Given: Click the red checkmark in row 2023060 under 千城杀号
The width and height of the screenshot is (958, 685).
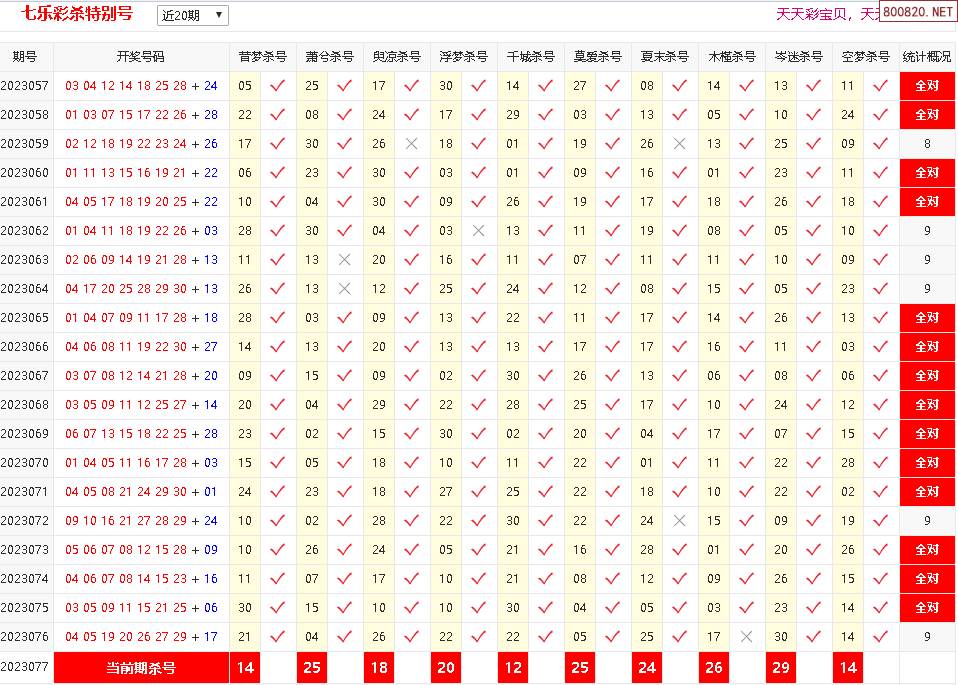Looking at the screenshot, I should [x=546, y=172].
